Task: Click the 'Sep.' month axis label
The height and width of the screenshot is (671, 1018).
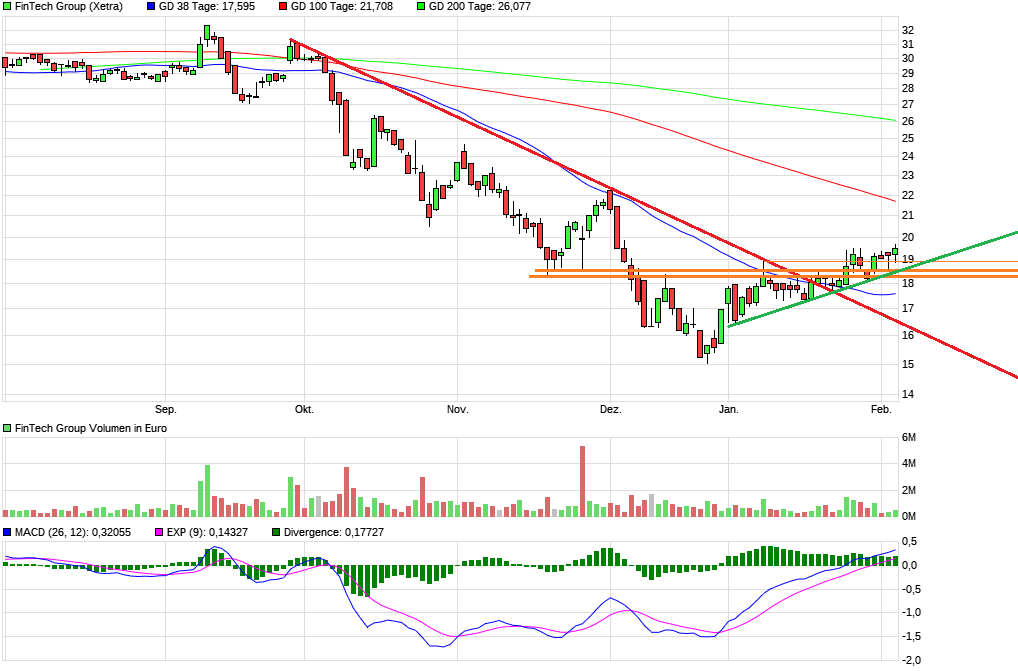Action: tap(166, 409)
